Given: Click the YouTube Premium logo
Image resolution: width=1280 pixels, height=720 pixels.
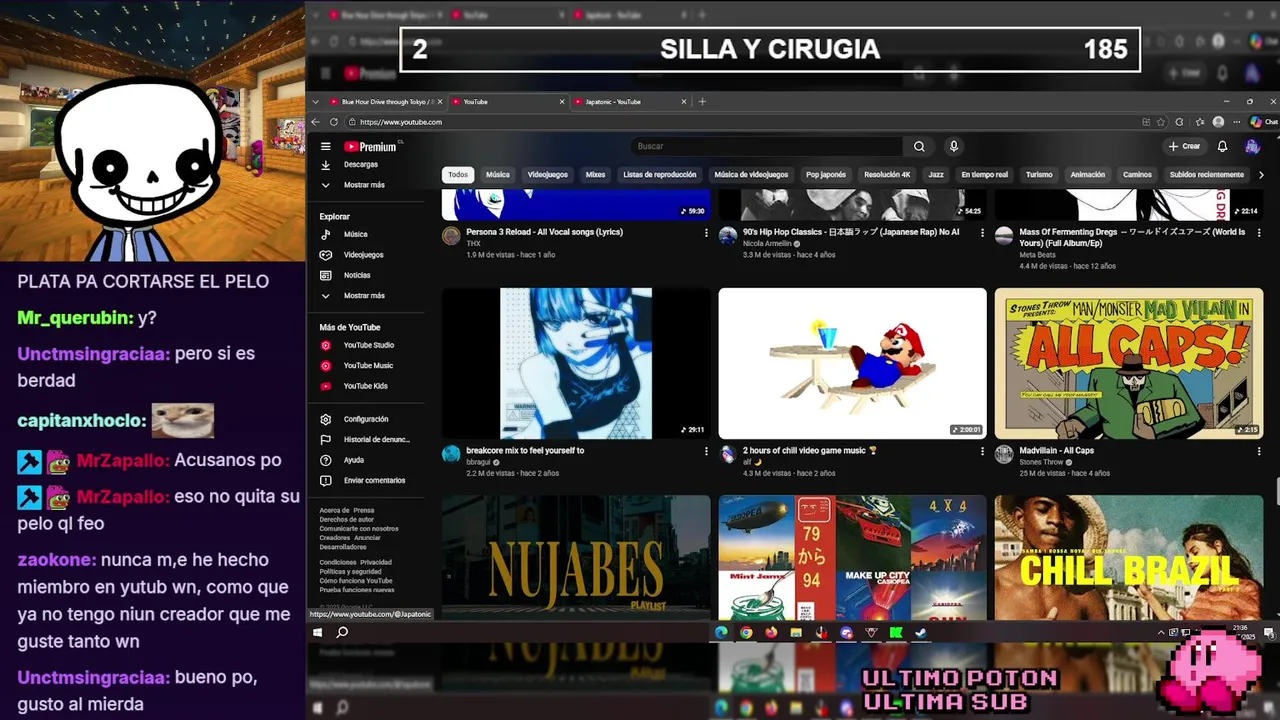Looking at the screenshot, I should 370,146.
